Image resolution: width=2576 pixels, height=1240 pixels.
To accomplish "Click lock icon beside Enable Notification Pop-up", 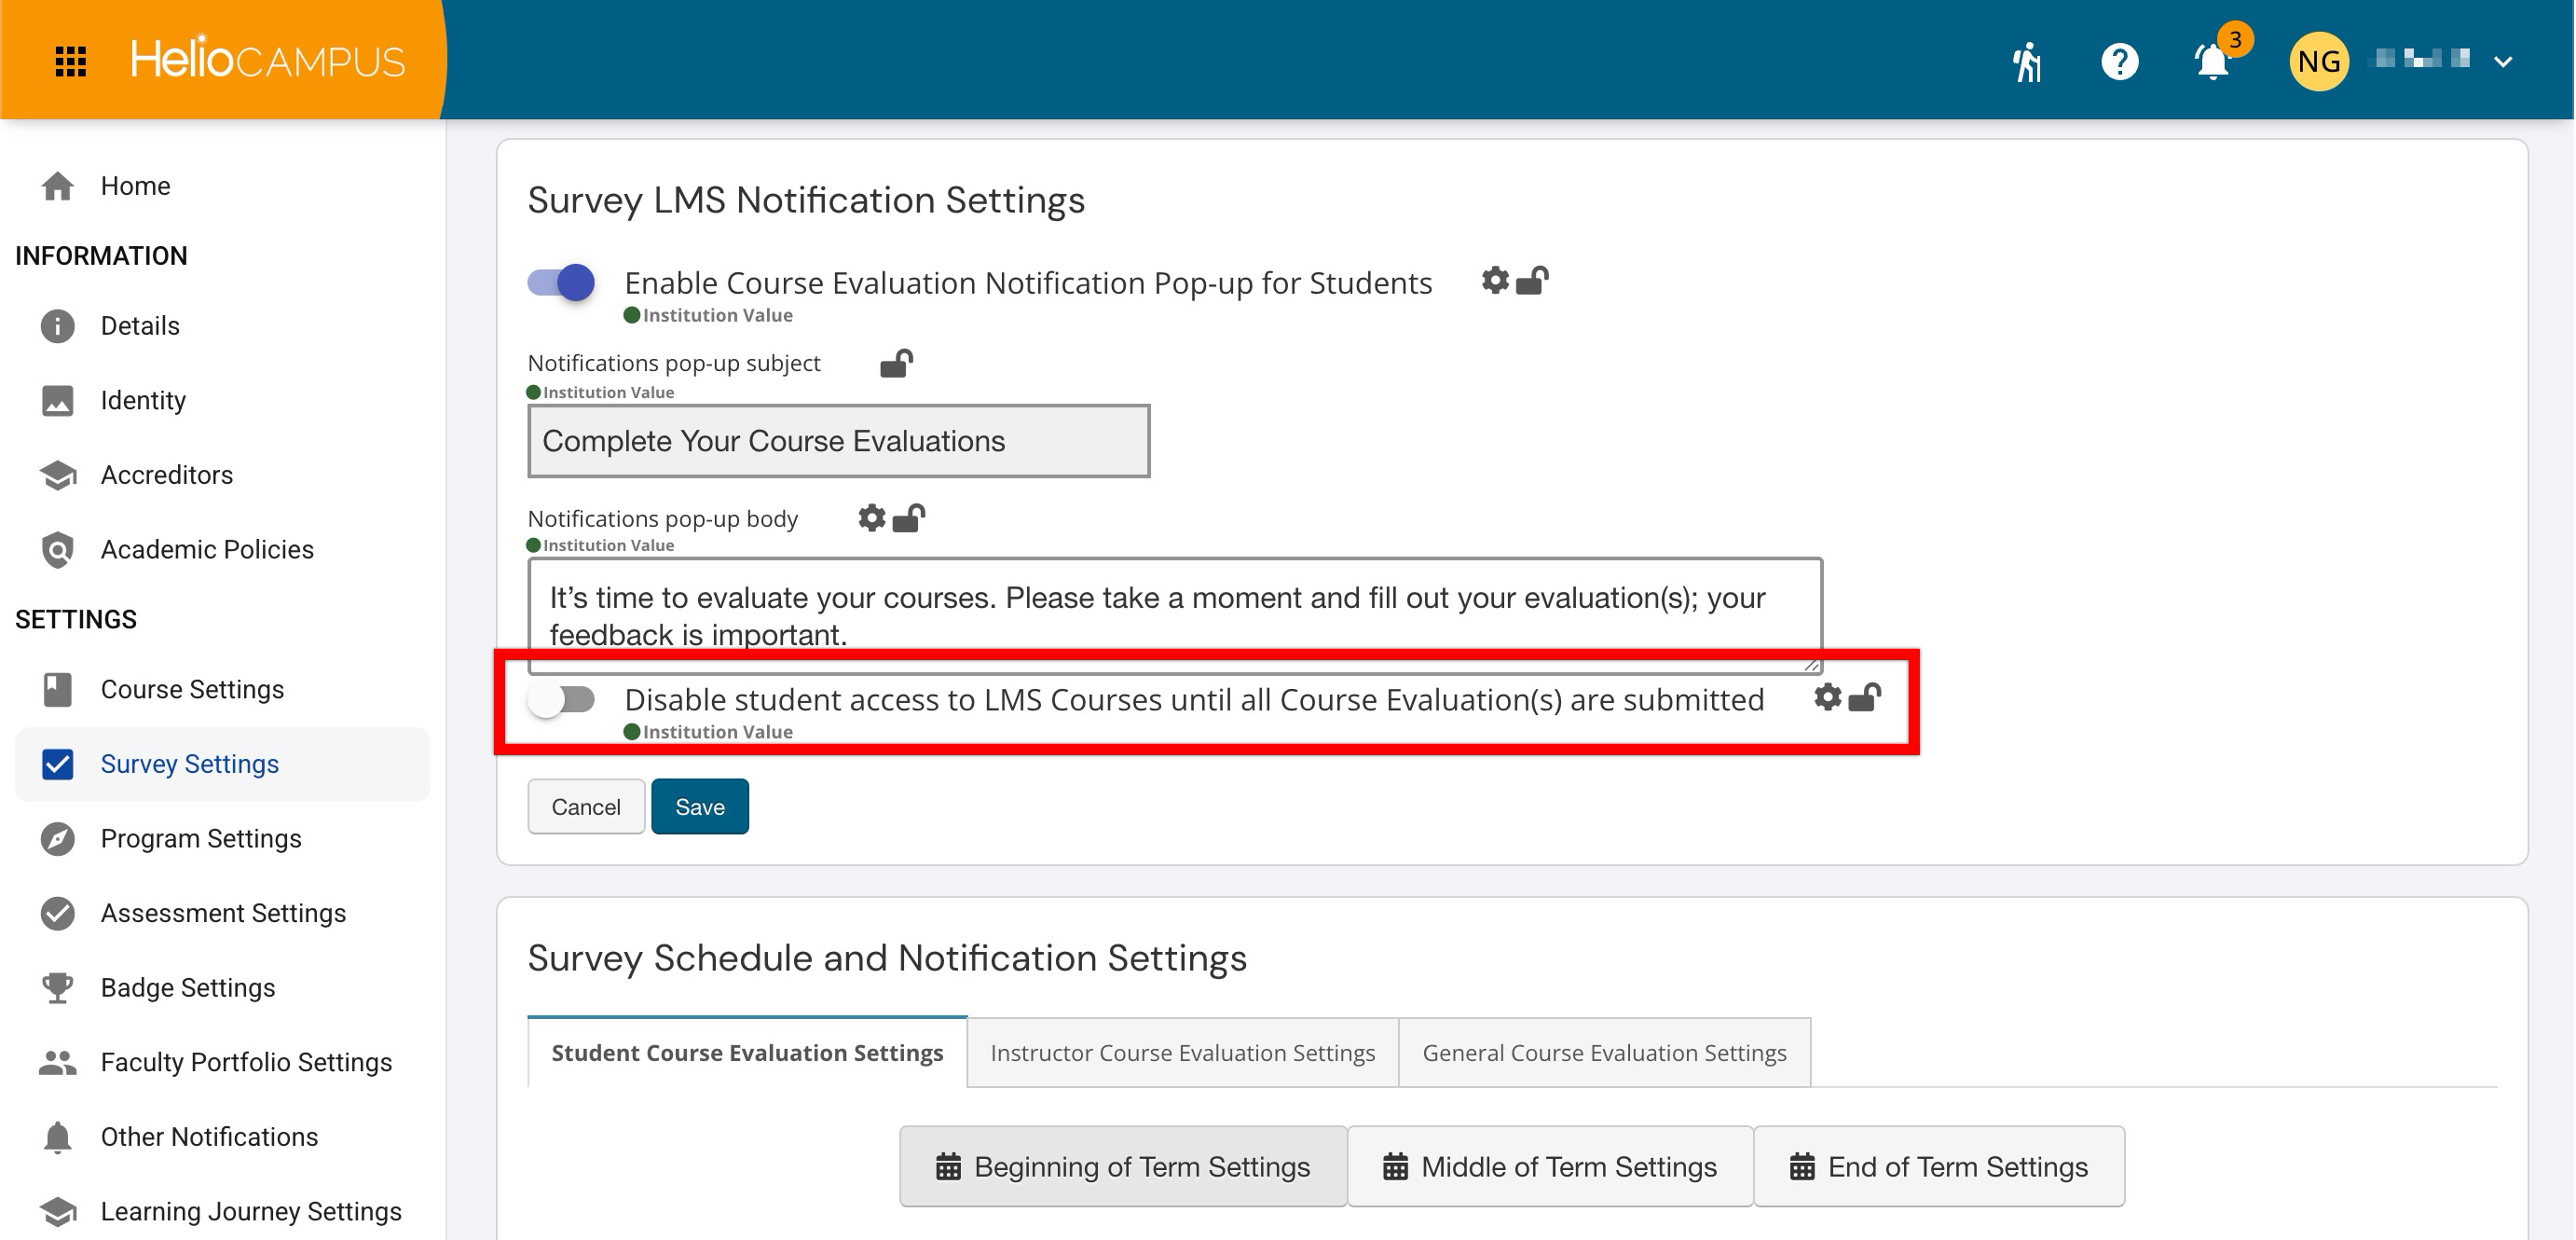I will click(x=1532, y=281).
